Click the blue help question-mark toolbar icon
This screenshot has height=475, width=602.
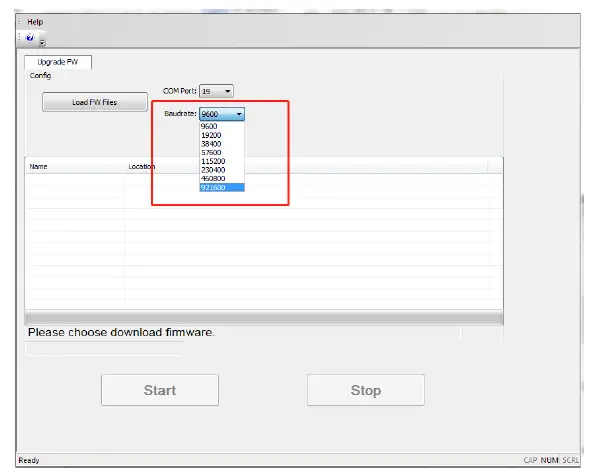click(x=30, y=38)
